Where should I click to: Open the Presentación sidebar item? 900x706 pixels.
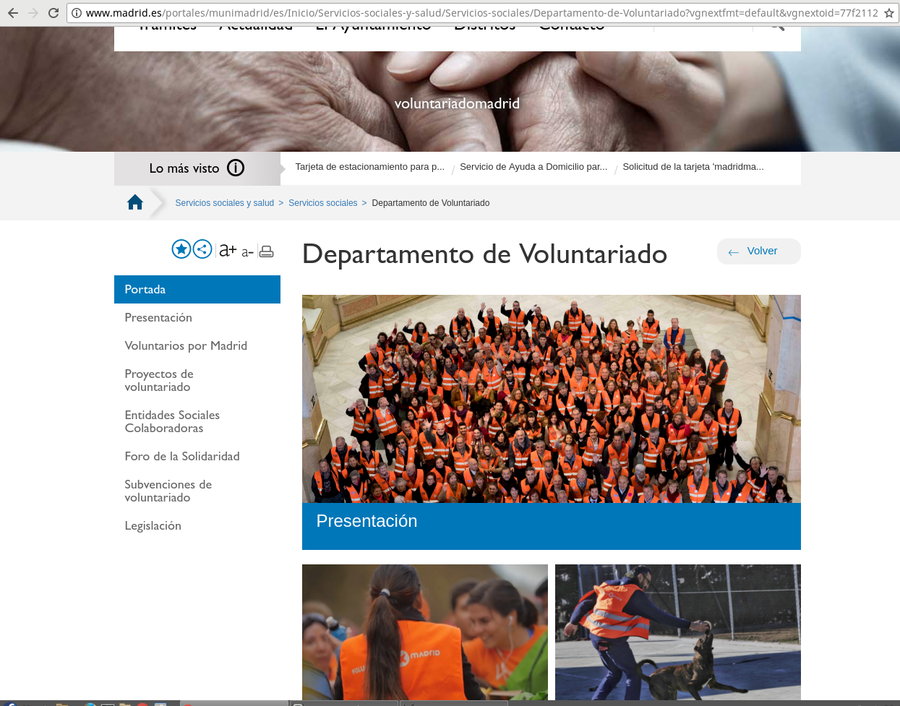(x=158, y=318)
